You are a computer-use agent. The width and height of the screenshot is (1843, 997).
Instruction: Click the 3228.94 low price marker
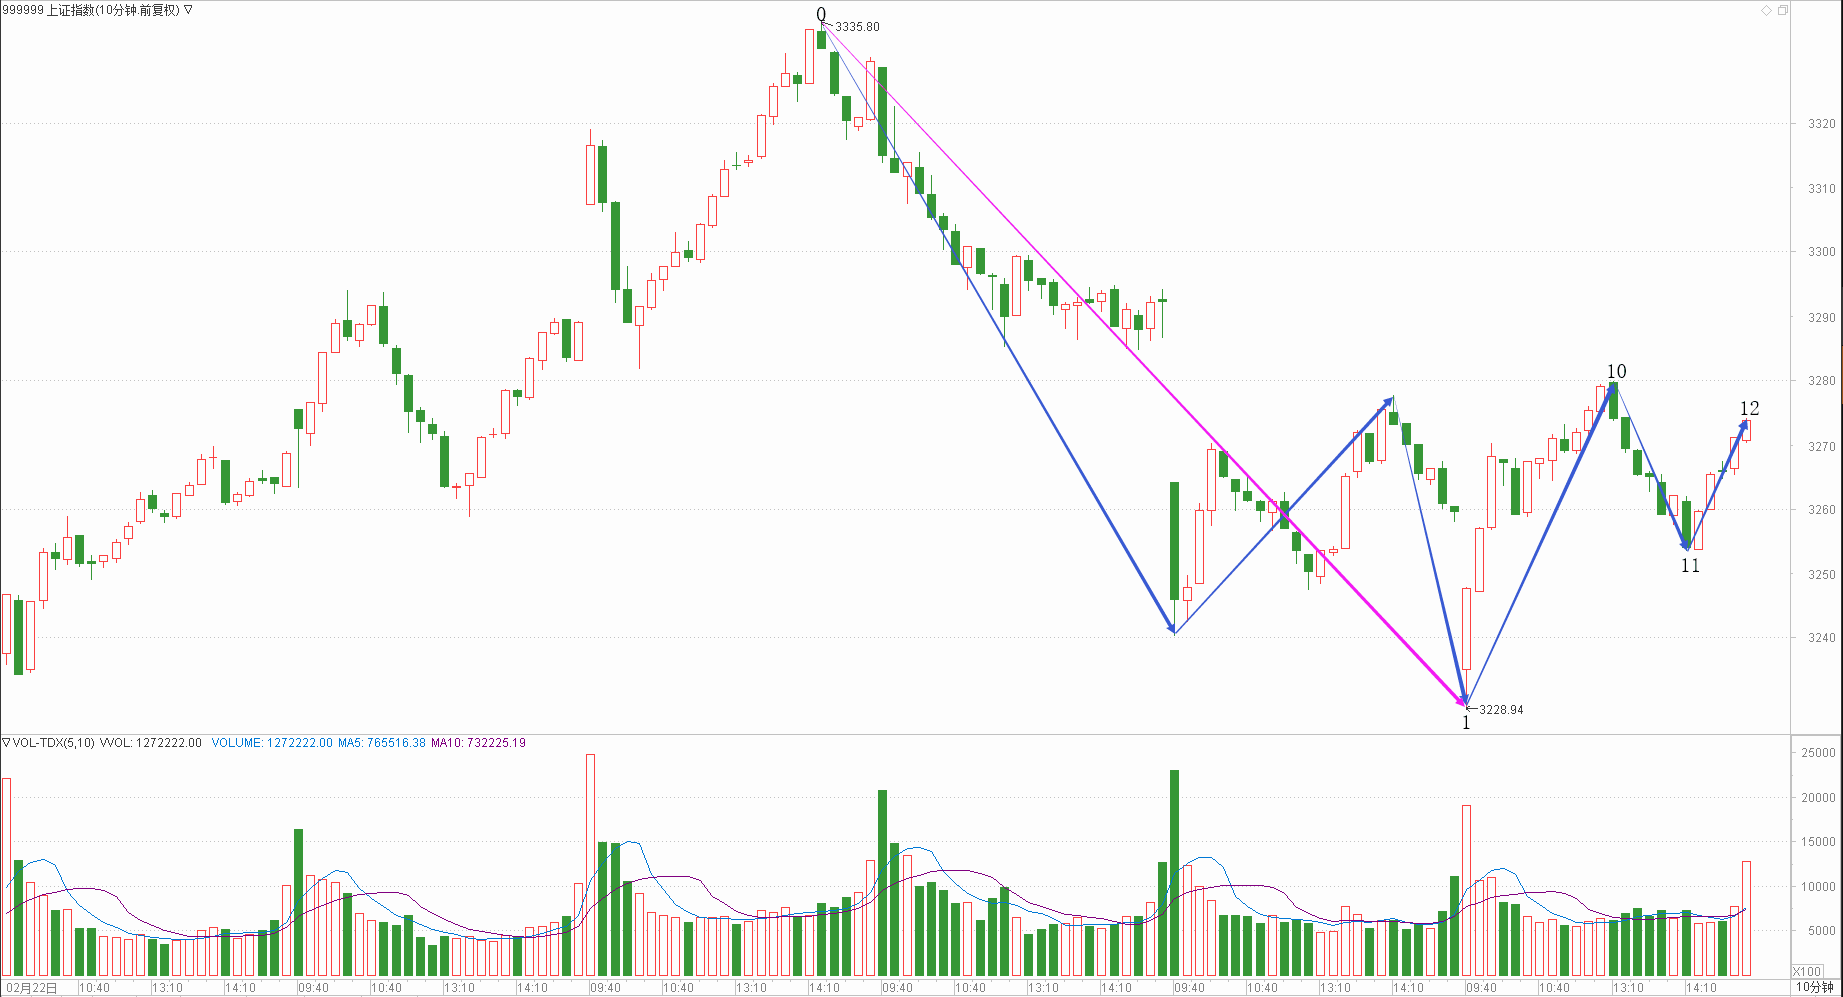tap(1501, 710)
